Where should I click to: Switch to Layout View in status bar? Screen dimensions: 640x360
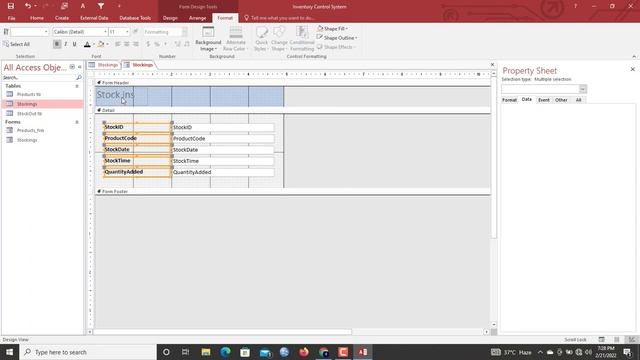click(x=617, y=340)
